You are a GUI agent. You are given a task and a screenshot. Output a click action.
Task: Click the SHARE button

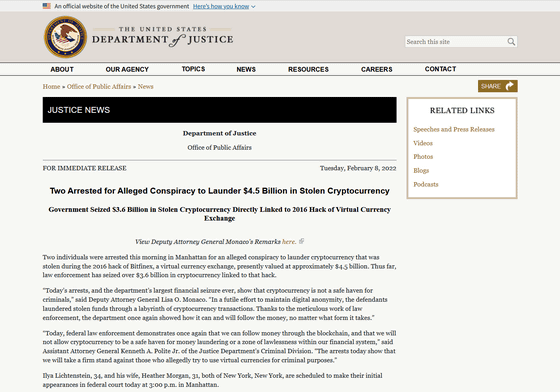[498, 86]
